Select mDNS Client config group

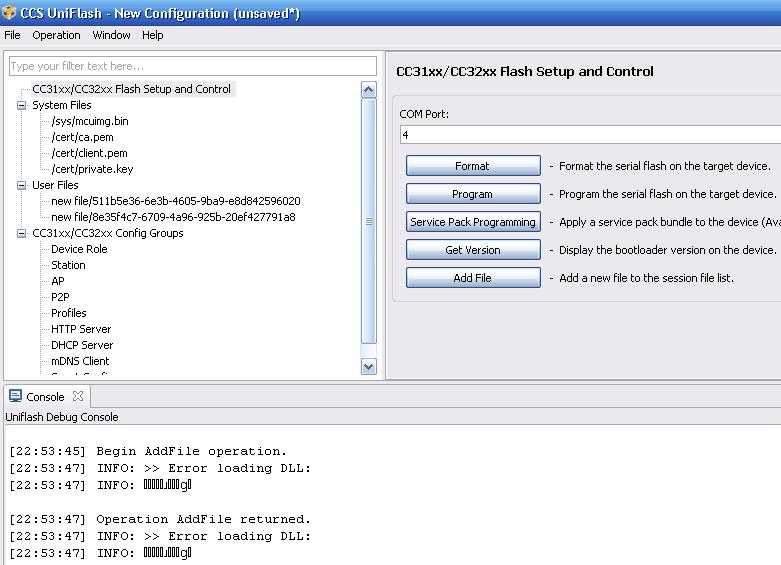coord(80,361)
